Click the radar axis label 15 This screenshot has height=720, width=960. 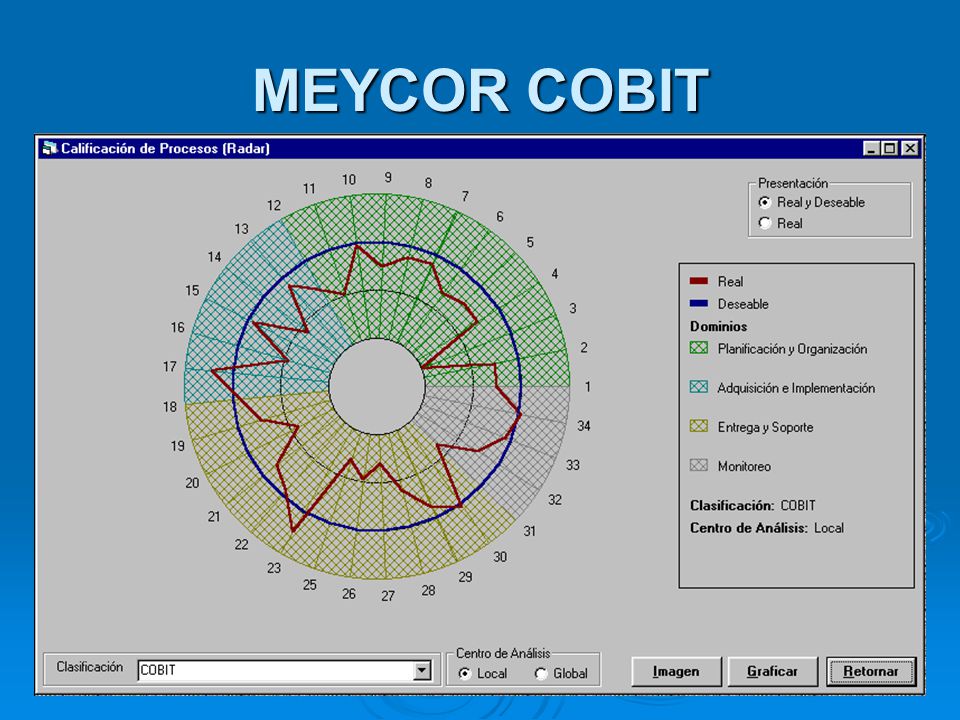(192, 291)
